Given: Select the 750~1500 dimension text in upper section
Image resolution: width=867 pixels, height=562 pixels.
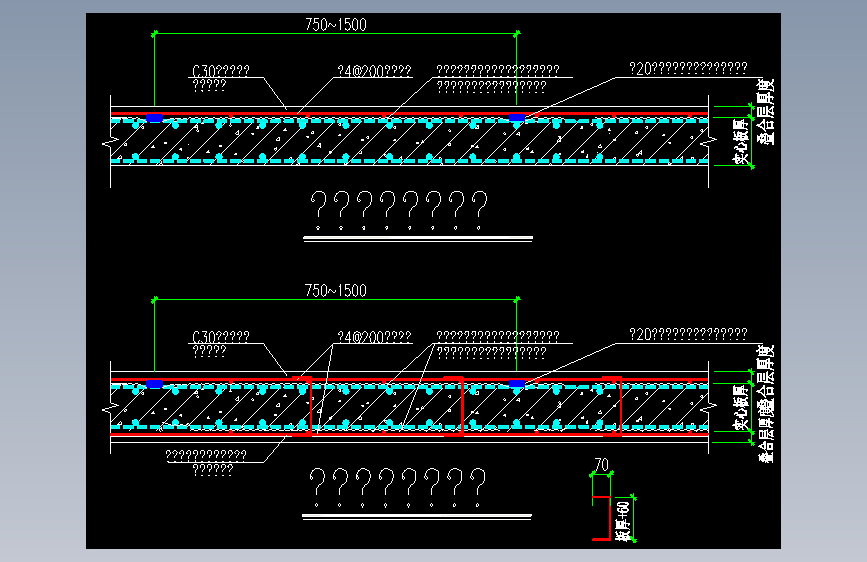Looking at the screenshot, I should pyautogui.click(x=336, y=24).
